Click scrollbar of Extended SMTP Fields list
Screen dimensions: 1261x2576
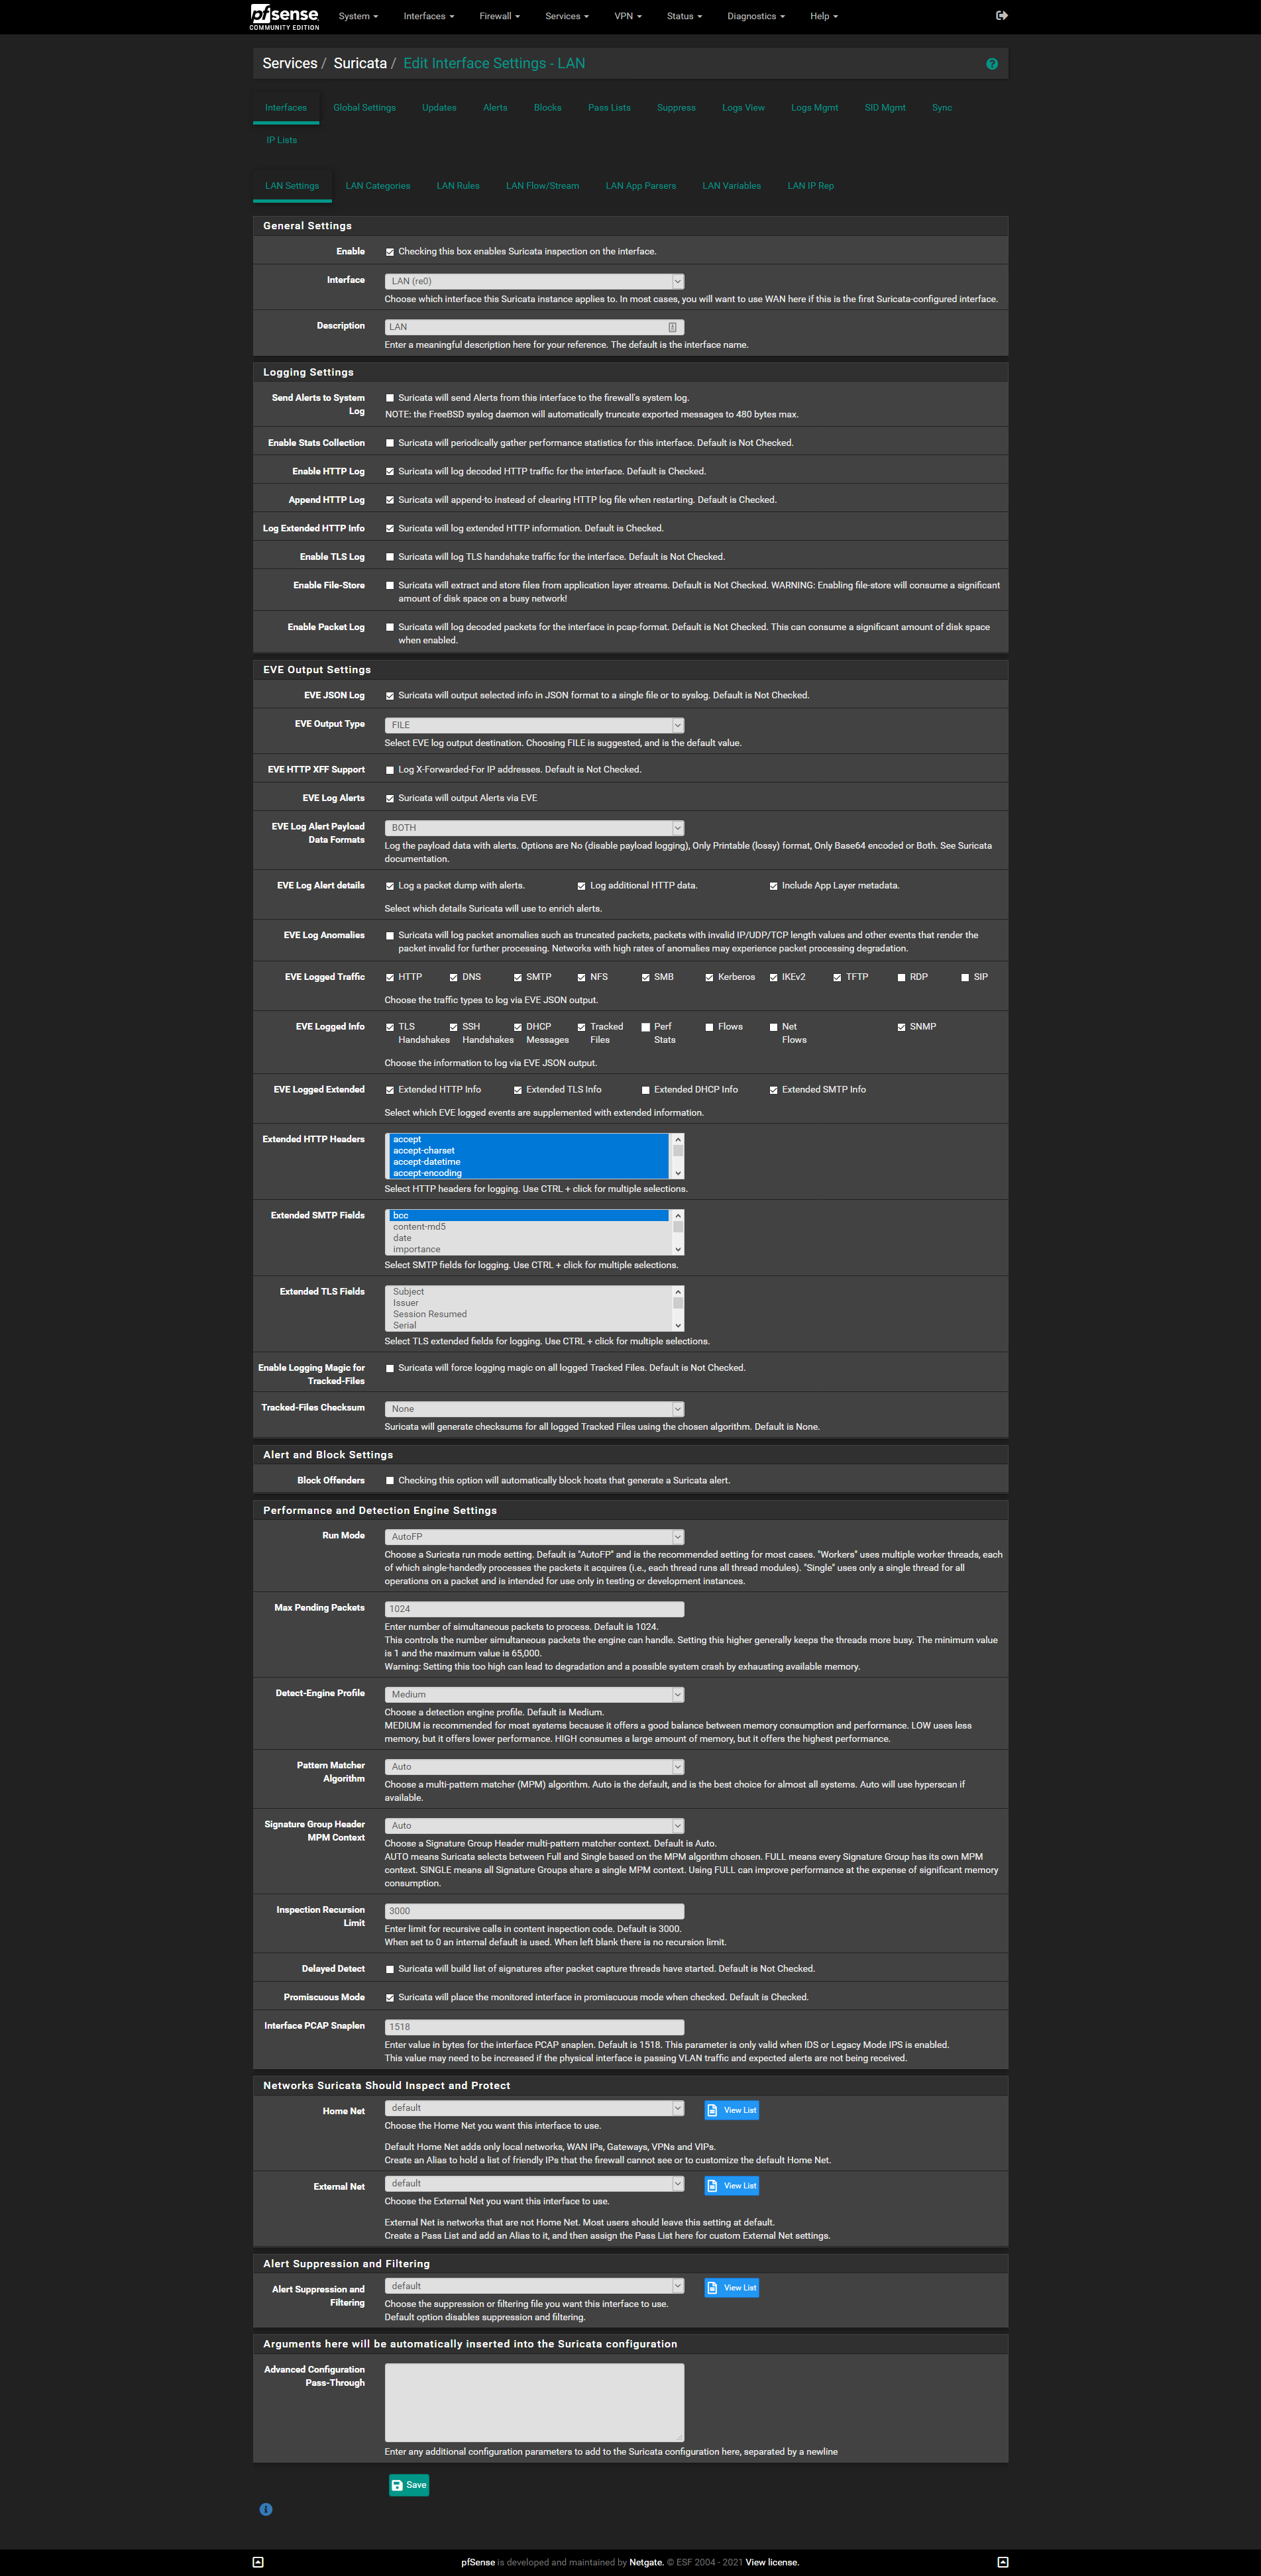(678, 1232)
